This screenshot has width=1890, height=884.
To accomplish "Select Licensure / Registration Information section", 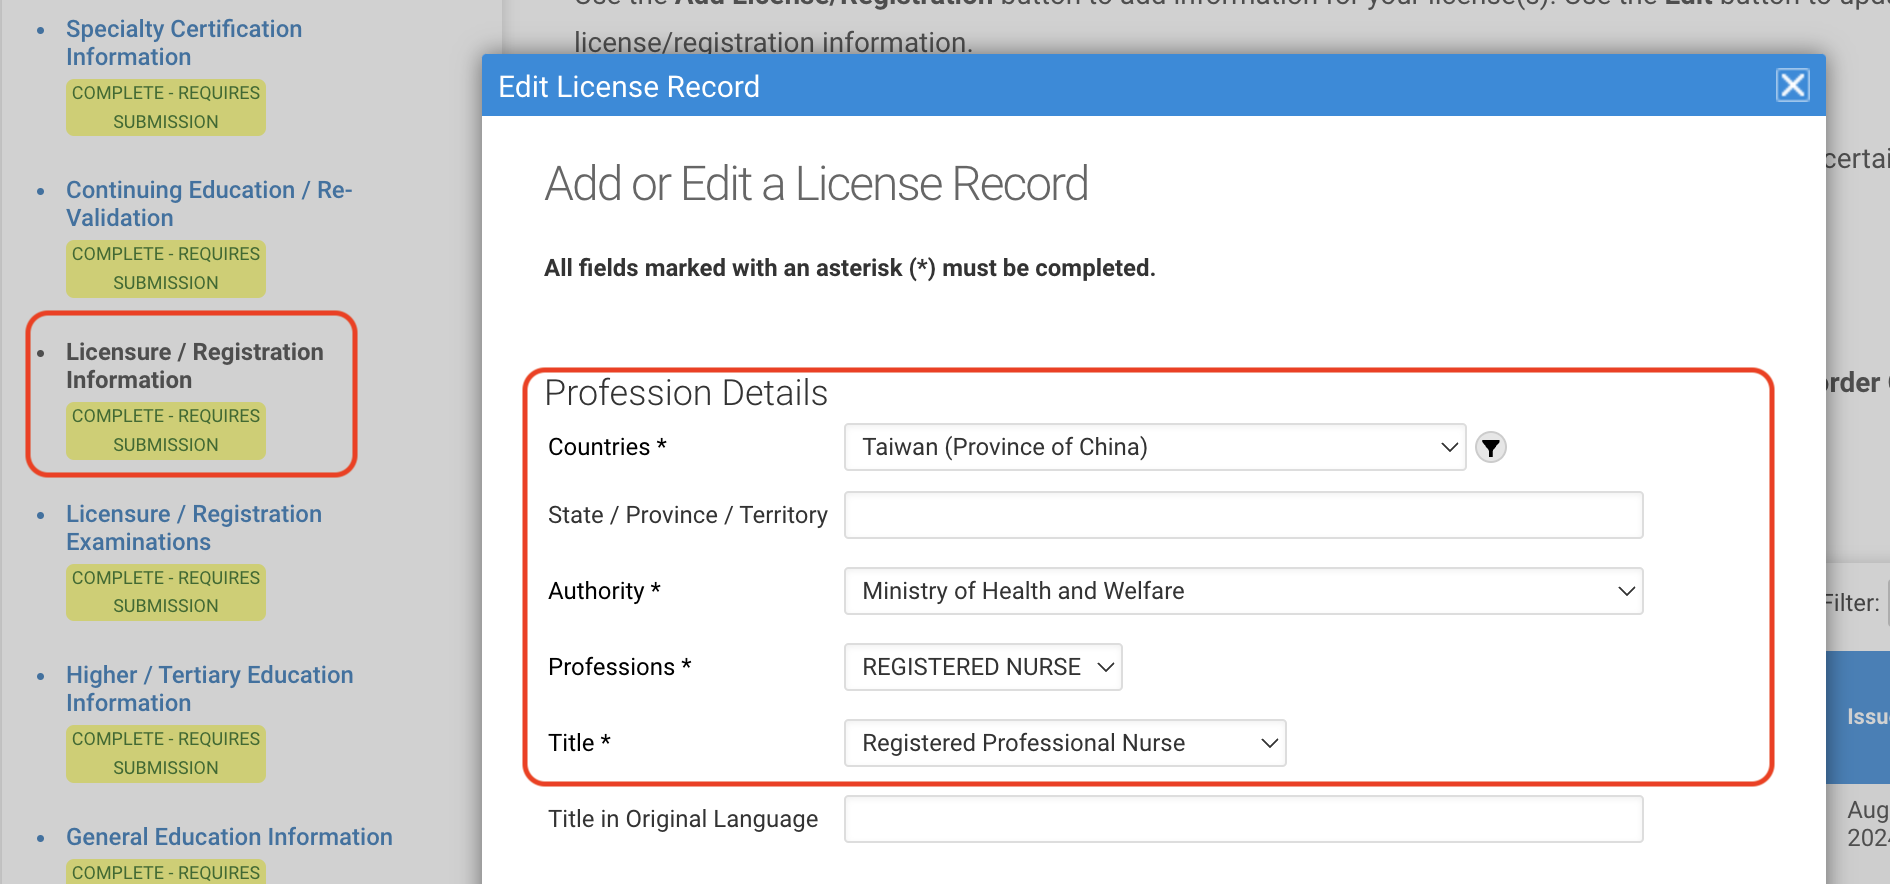I will [194, 366].
